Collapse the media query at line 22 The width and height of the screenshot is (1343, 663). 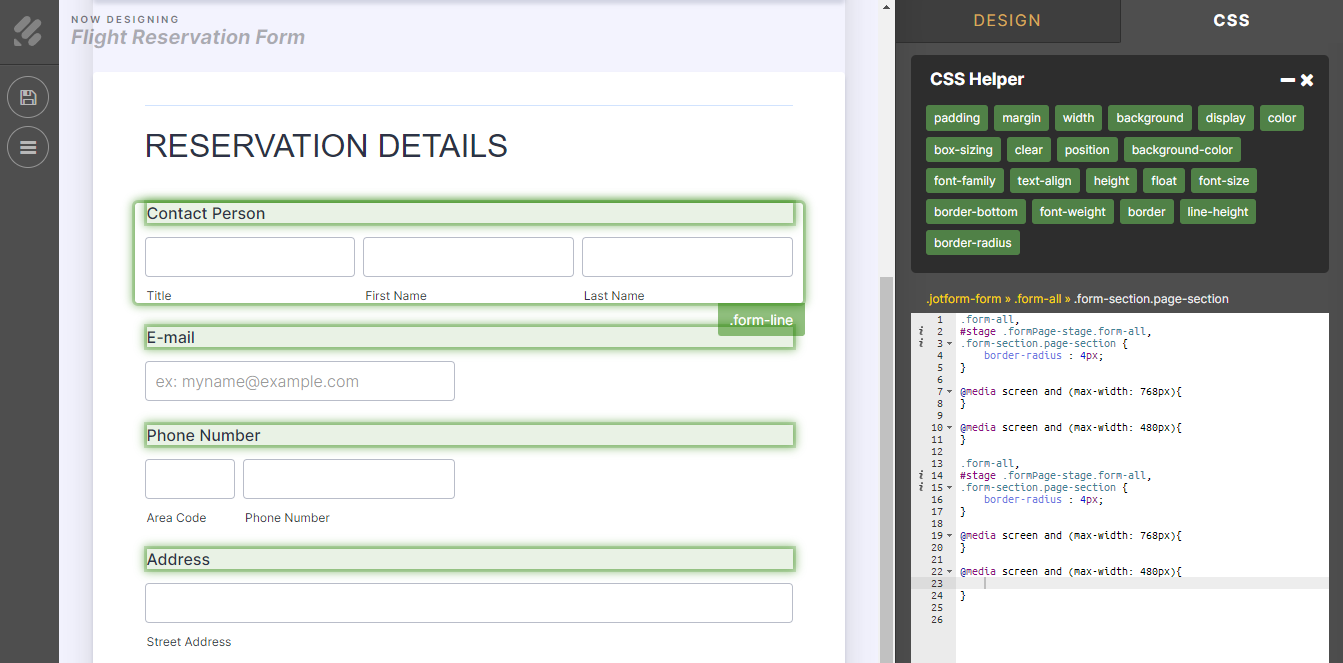pos(950,572)
